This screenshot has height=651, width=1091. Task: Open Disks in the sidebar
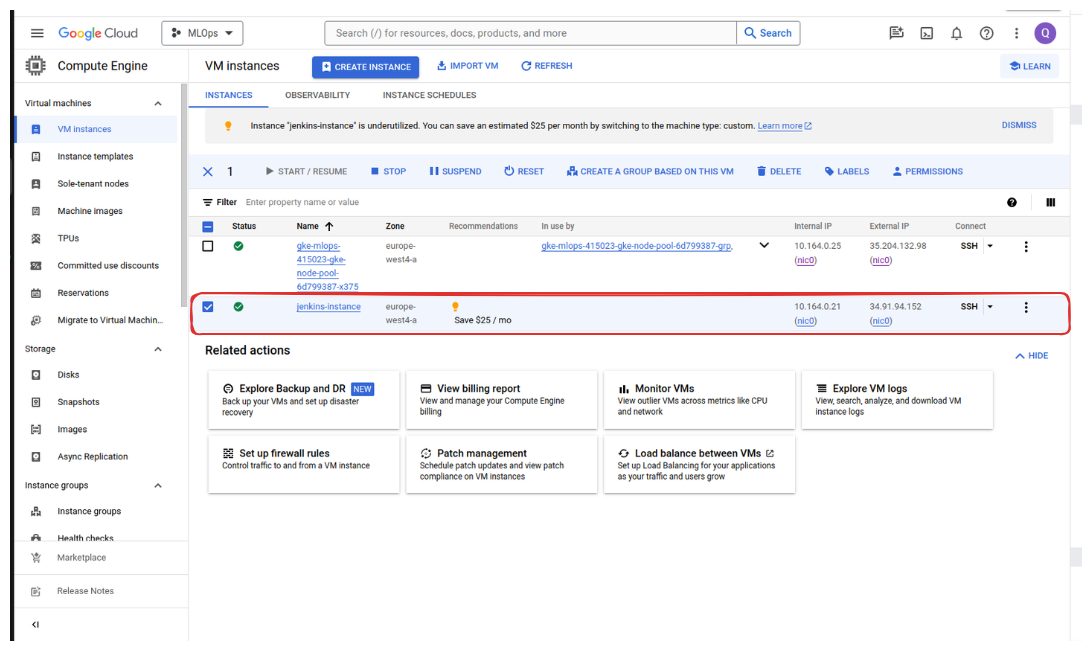tap(68, 375)
